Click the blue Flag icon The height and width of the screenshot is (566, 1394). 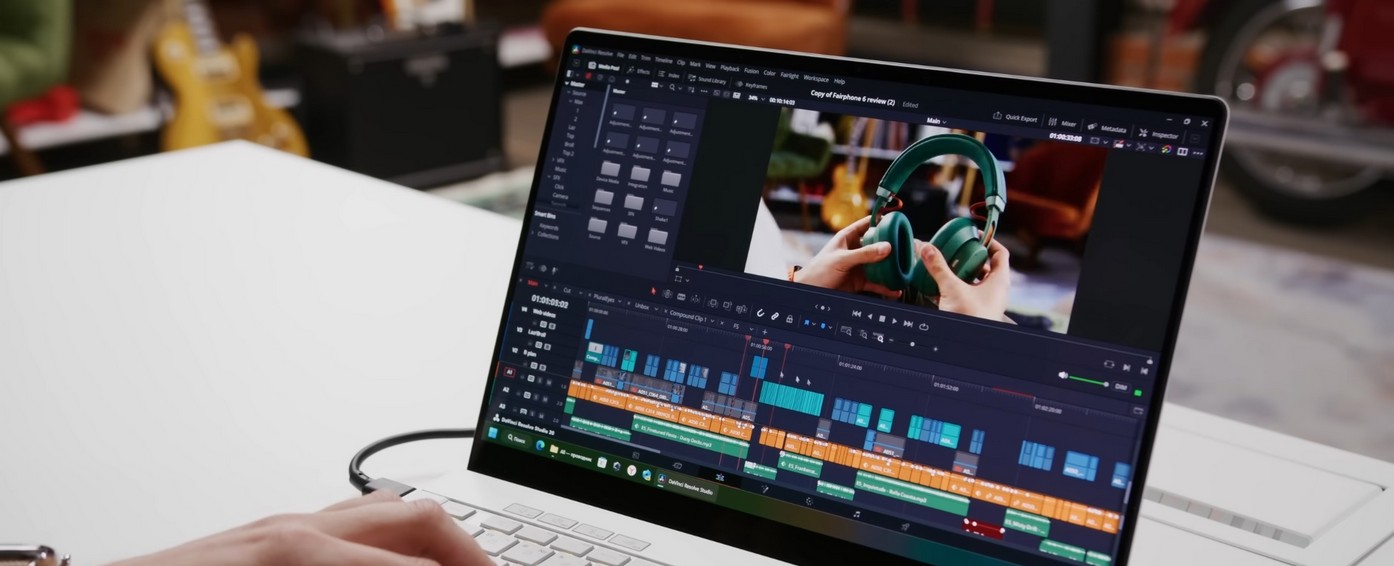coord(809,323)
